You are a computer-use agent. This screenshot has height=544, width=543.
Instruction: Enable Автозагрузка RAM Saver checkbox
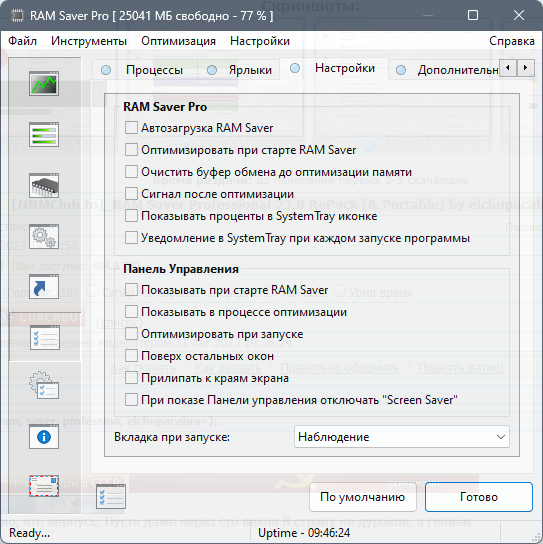coord(131,128)
